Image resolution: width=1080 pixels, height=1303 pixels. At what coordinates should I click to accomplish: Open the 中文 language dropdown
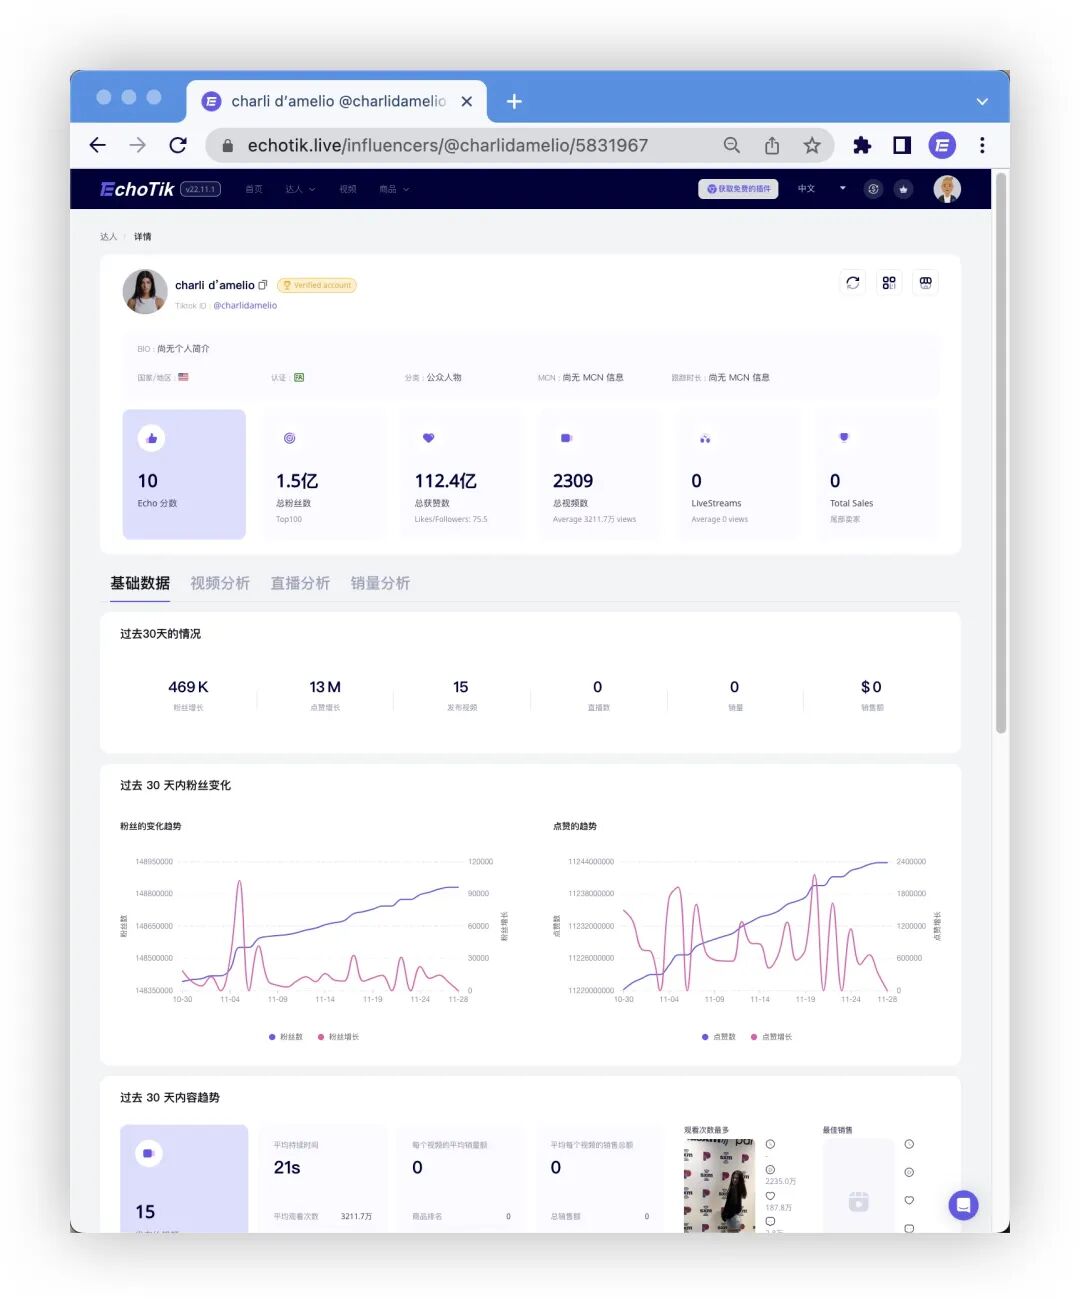(821, 189)
